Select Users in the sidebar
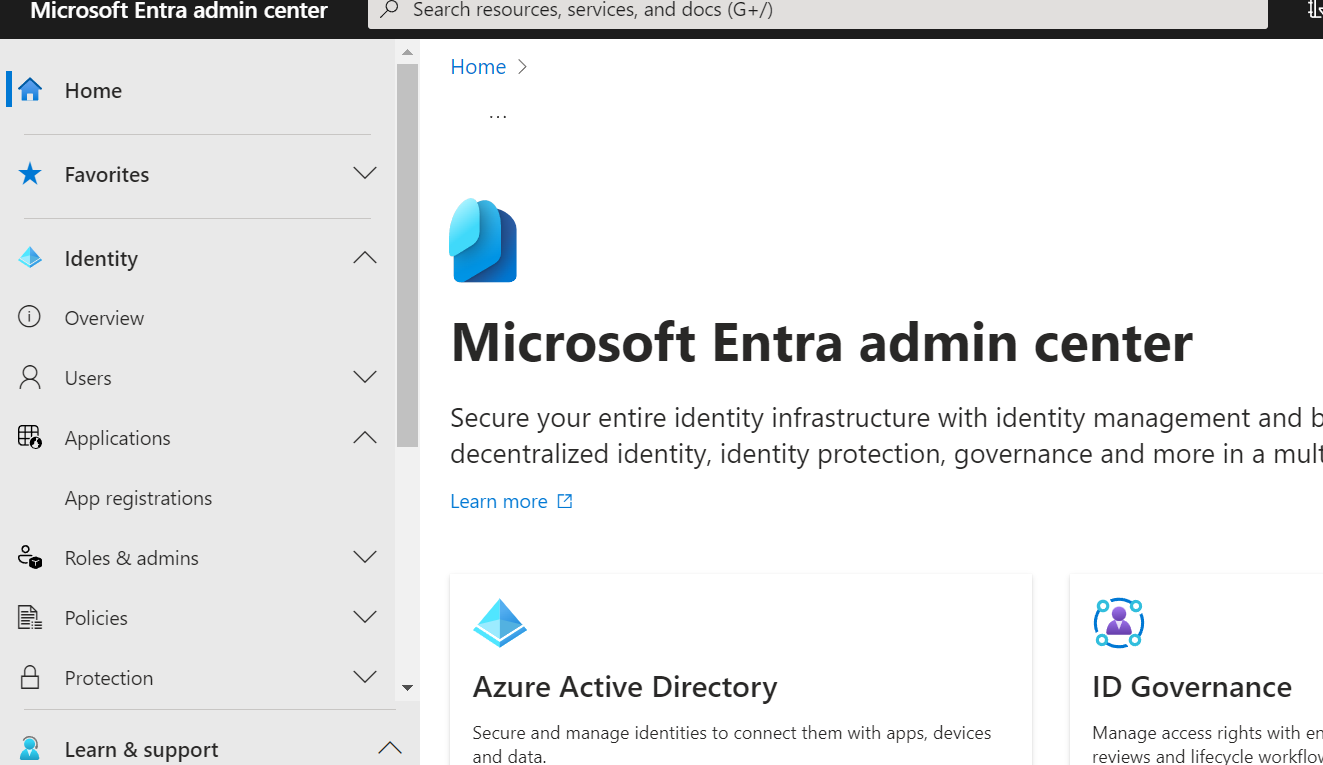The height and width of the screenshot is (765, 1323). 88,378
